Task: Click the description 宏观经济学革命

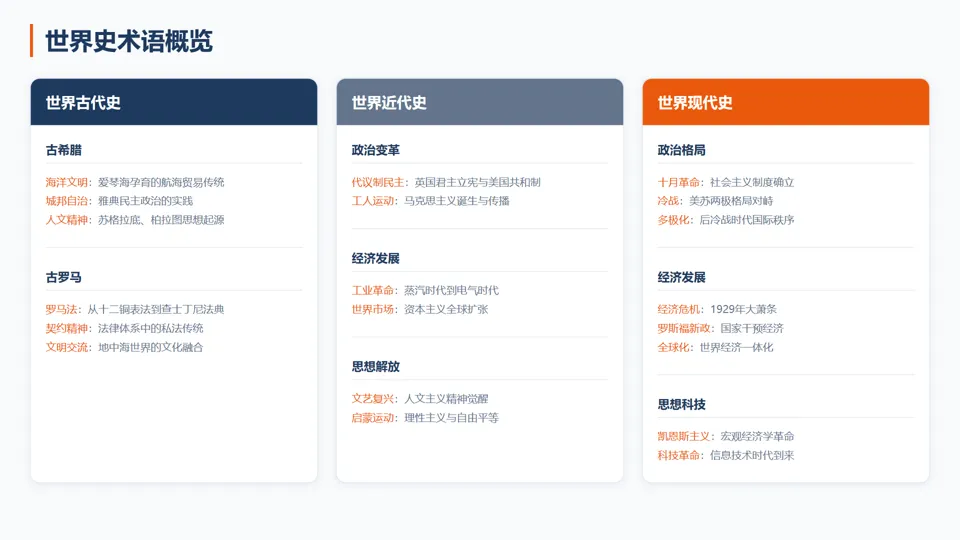Action: [x=757, y=437]
